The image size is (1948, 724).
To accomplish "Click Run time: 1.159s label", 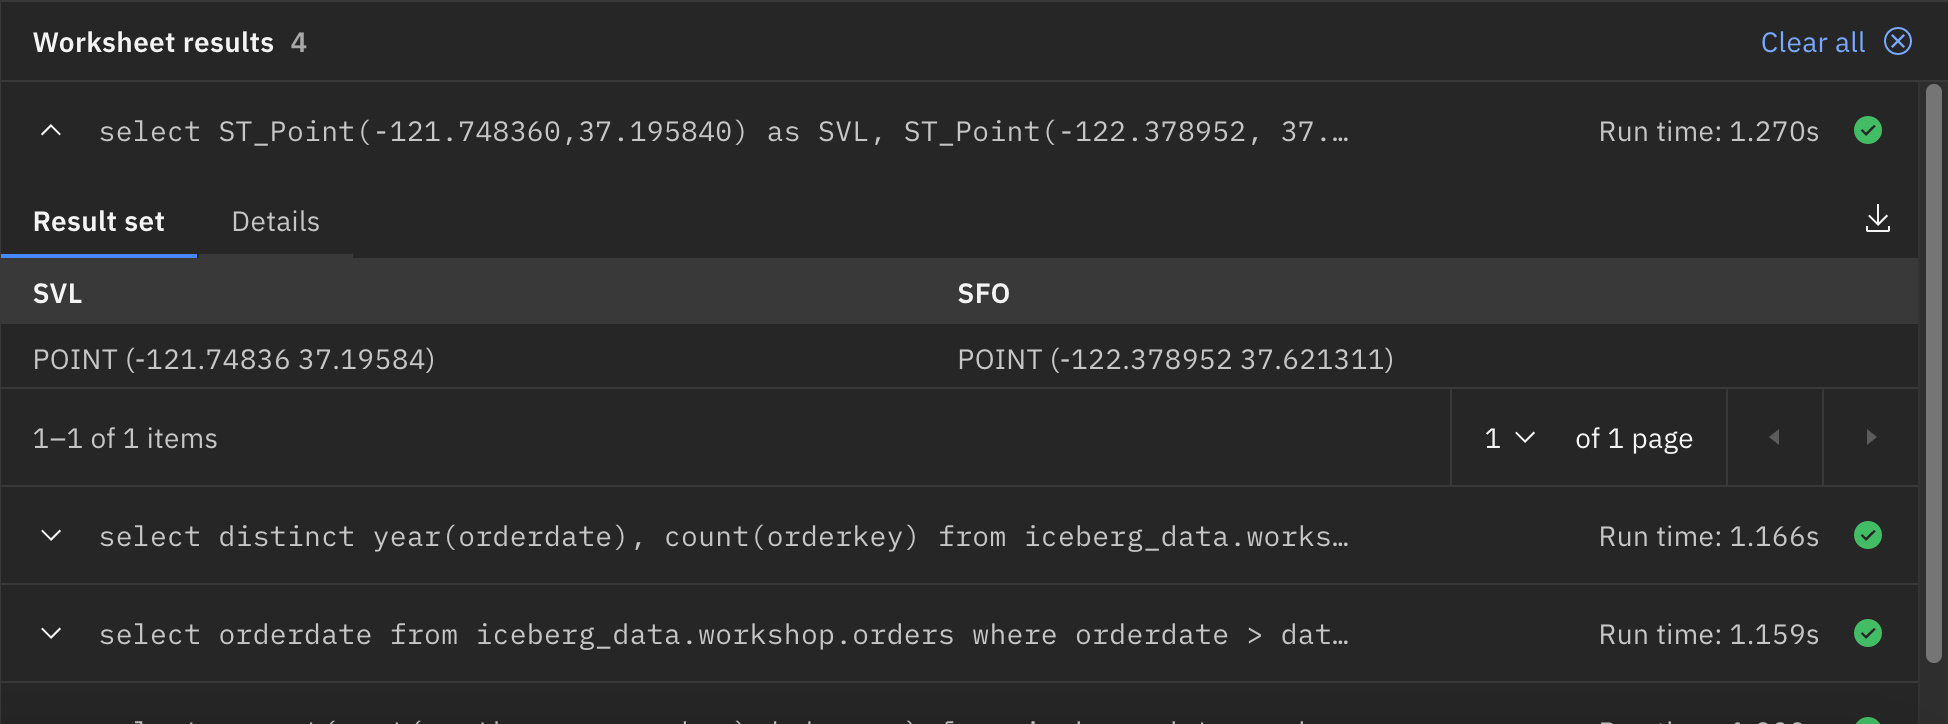I will pyautogui.click(x=1708, y=634).
